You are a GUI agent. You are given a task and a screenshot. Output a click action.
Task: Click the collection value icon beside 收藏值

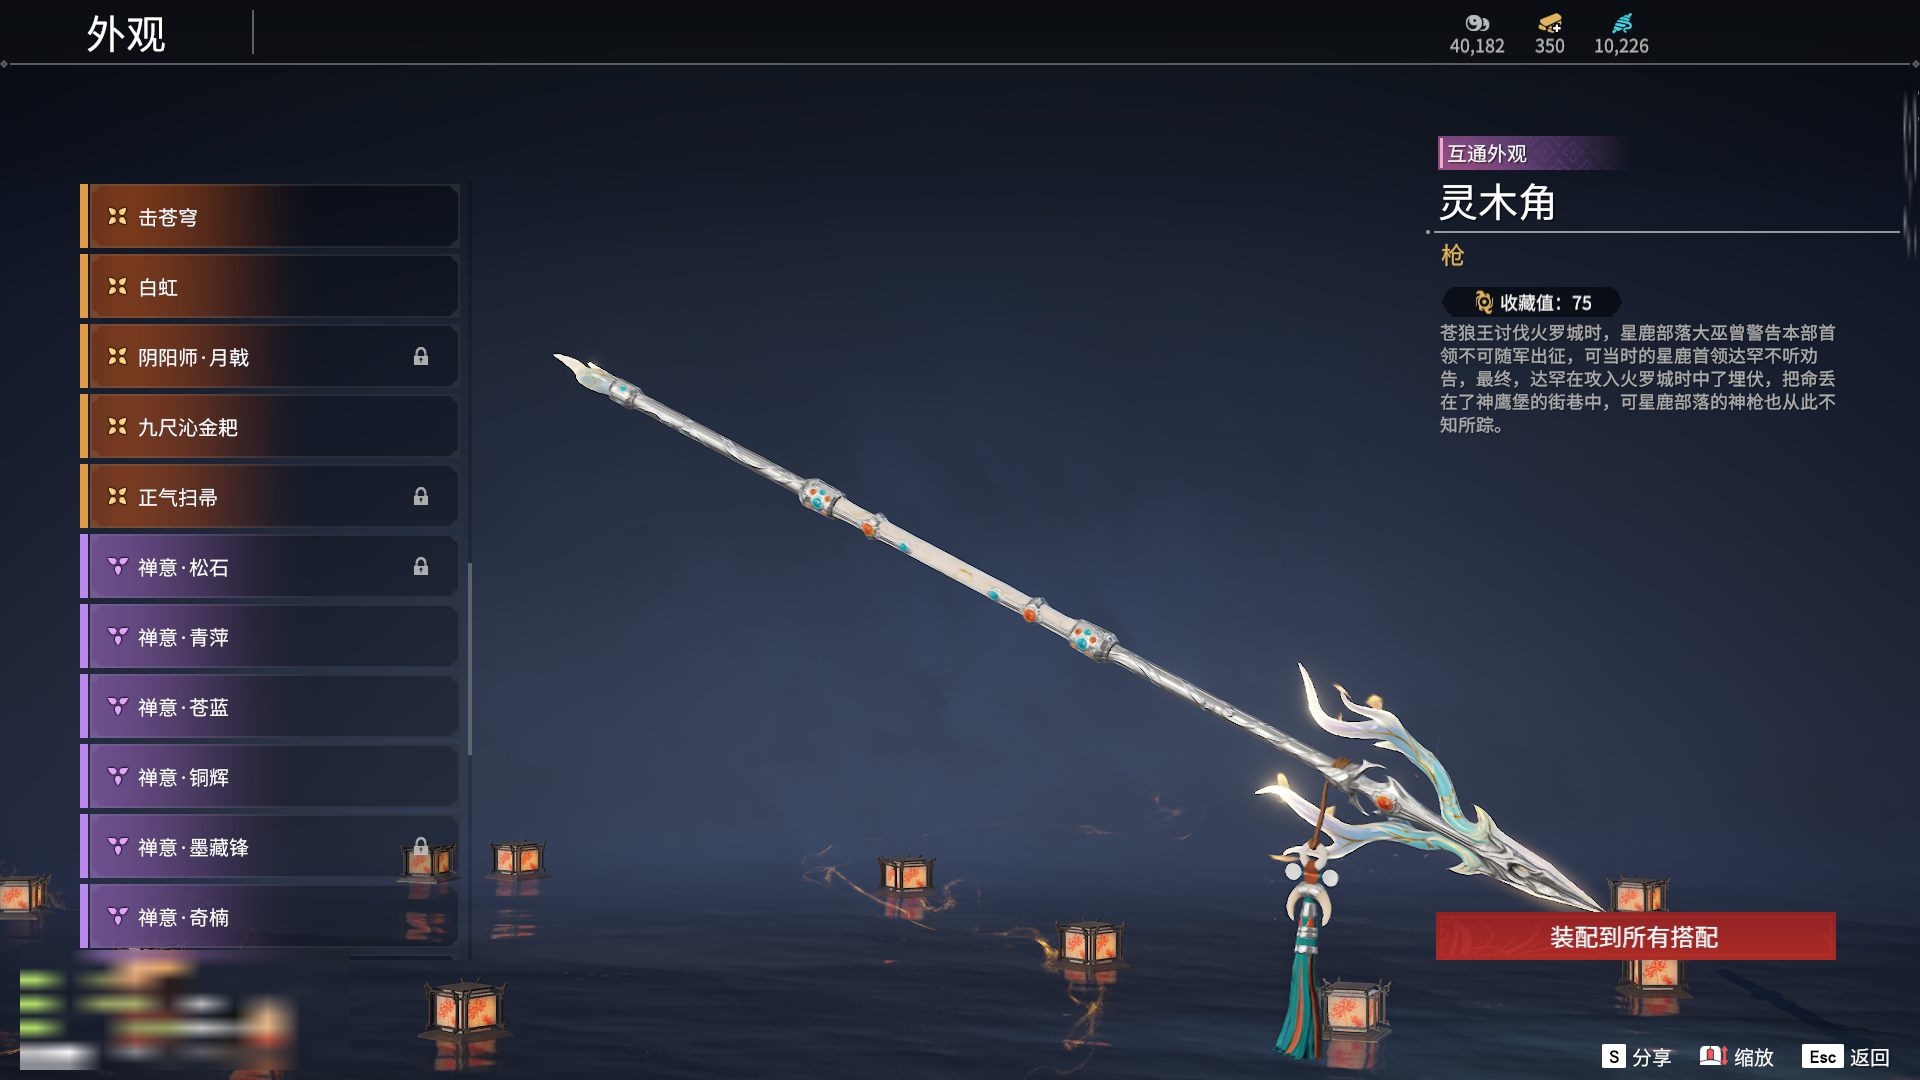click(x=1484, y=302)
